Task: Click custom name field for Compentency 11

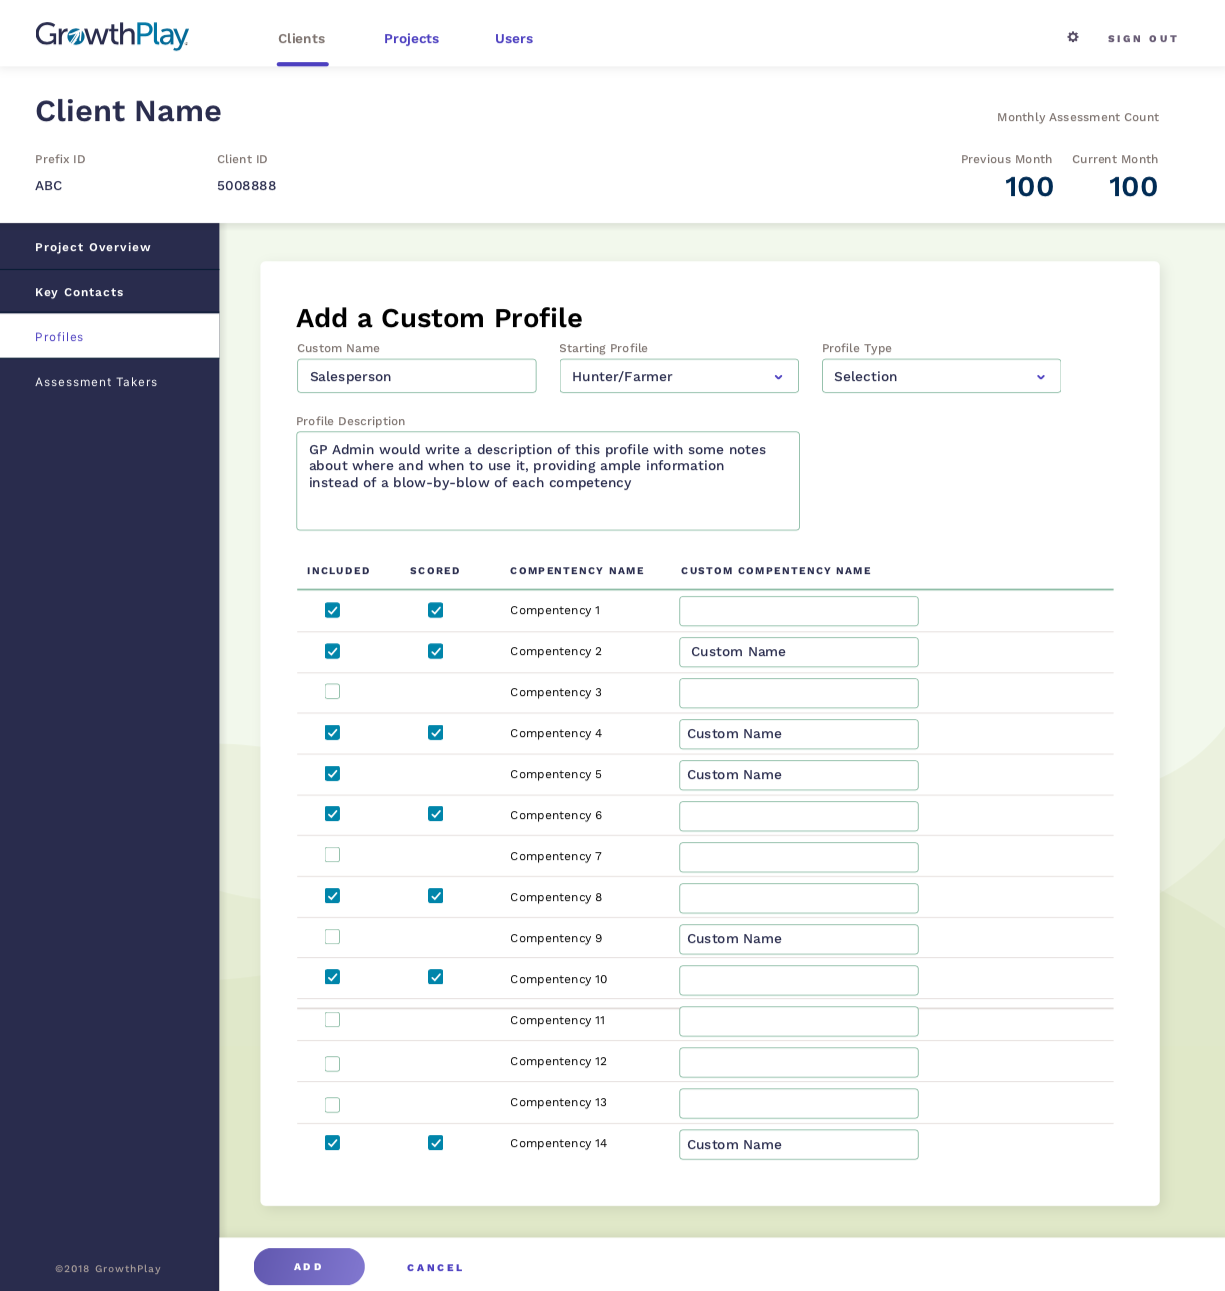Action: [x=799, y=1021]
